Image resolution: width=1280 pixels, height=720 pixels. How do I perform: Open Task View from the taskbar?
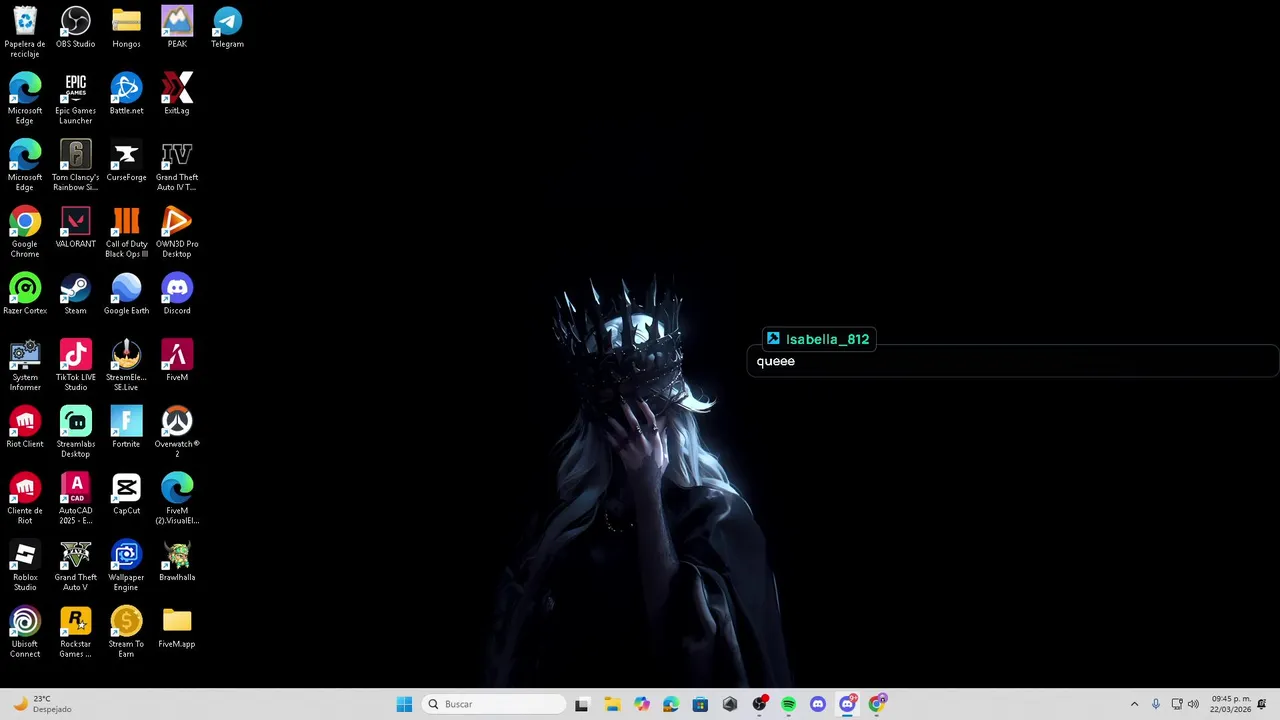(x=582, y=704)
